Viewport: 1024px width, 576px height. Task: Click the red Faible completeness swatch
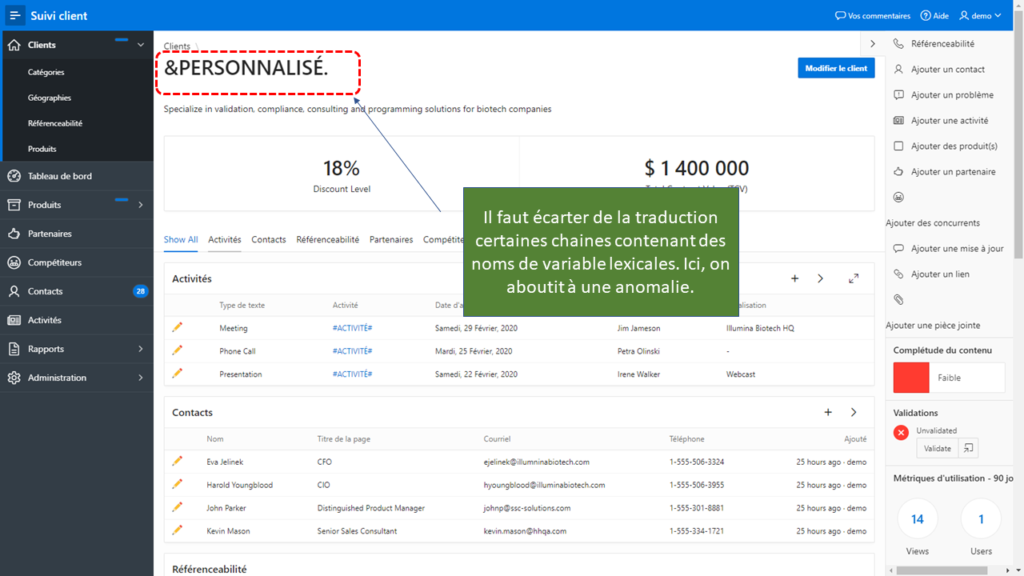point(911,377)
